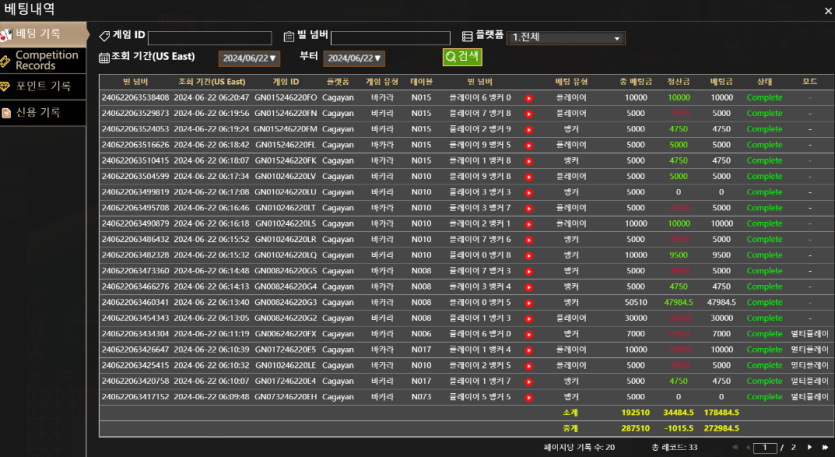Click the 검색 search button
Image resolution: width=835 pixels, height=457 pixels.
coord(462,56)
